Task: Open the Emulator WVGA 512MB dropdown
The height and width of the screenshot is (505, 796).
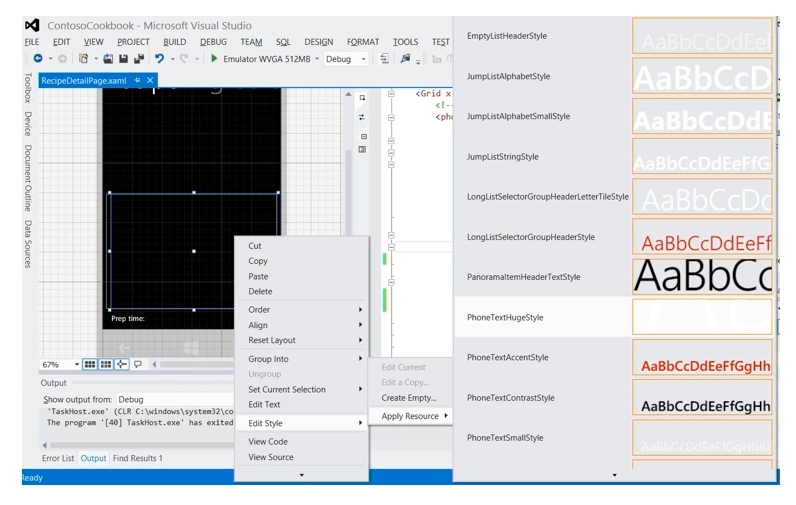Action: click(317, 59)
